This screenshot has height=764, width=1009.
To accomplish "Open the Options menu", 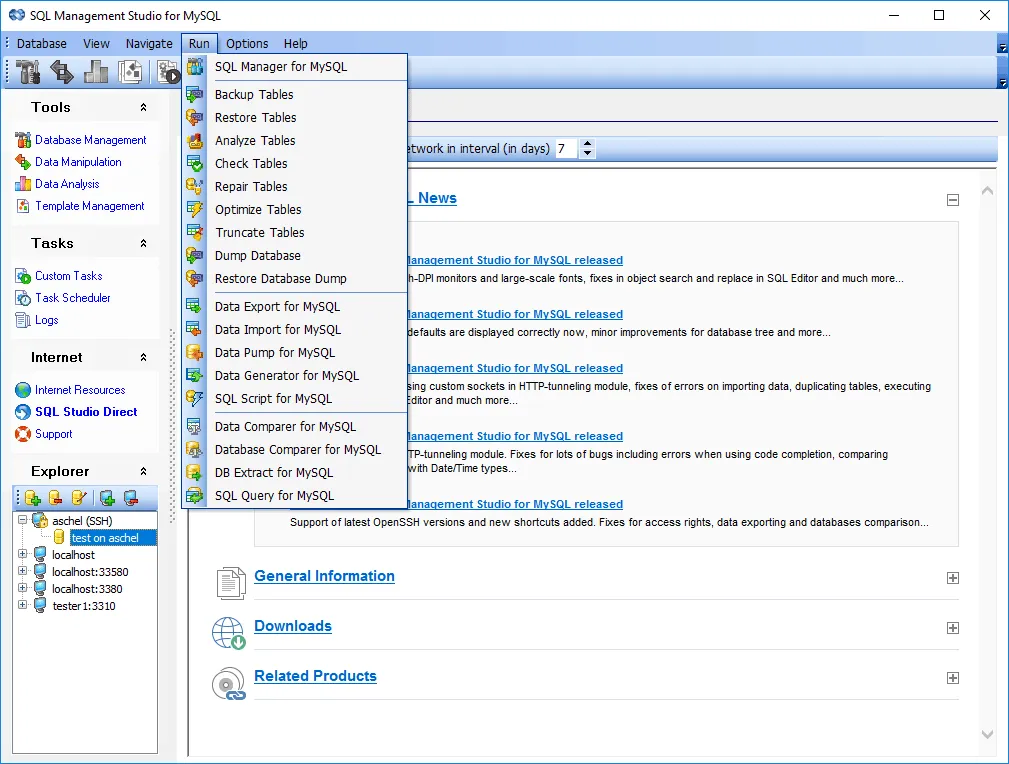I will point(247,43).
